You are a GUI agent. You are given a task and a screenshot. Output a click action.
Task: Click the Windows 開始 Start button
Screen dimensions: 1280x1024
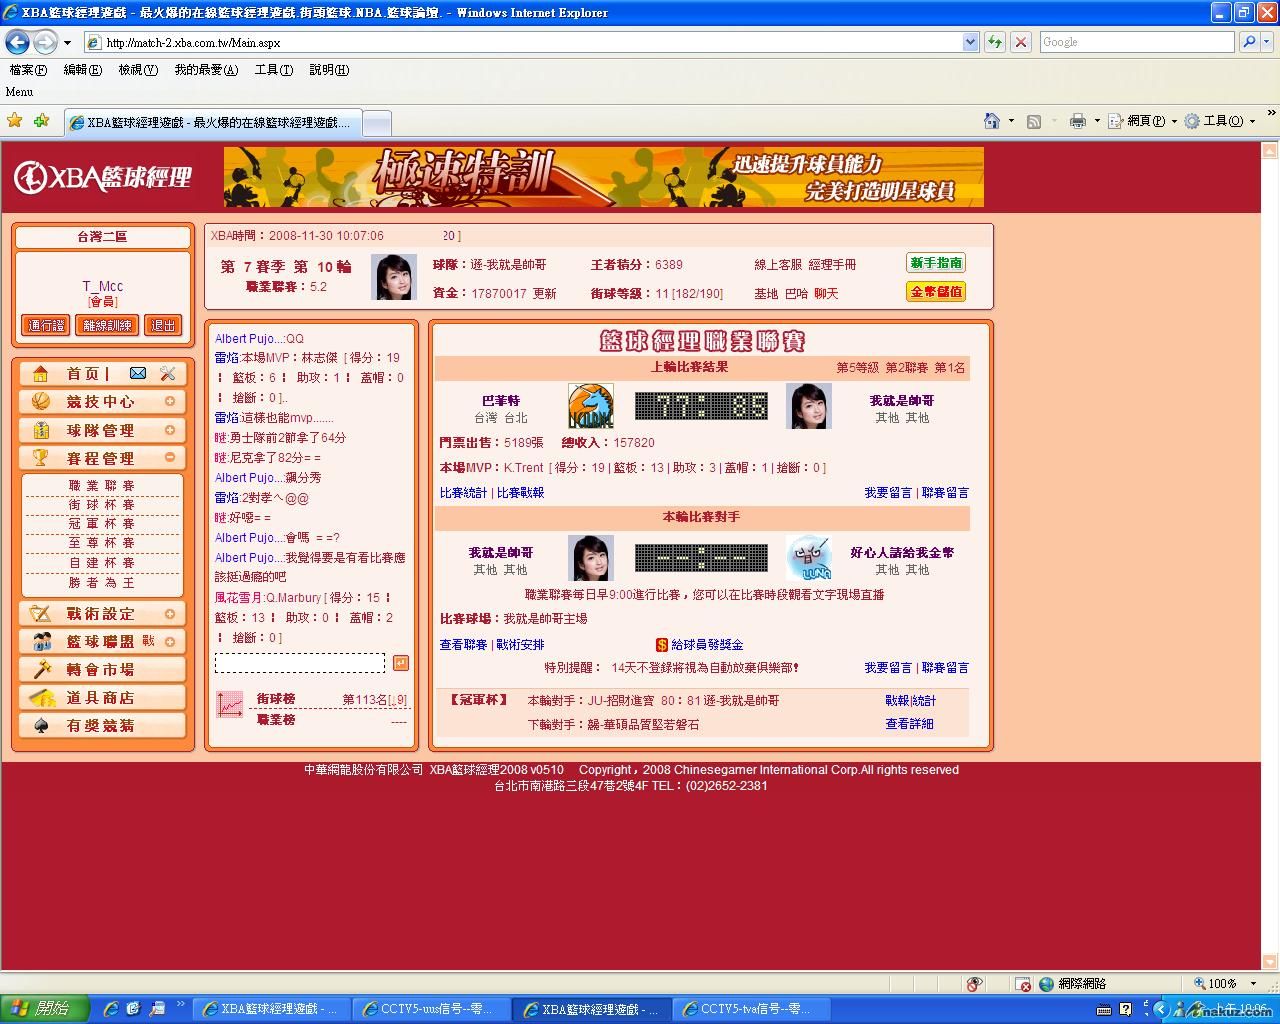pos(44,1009)
